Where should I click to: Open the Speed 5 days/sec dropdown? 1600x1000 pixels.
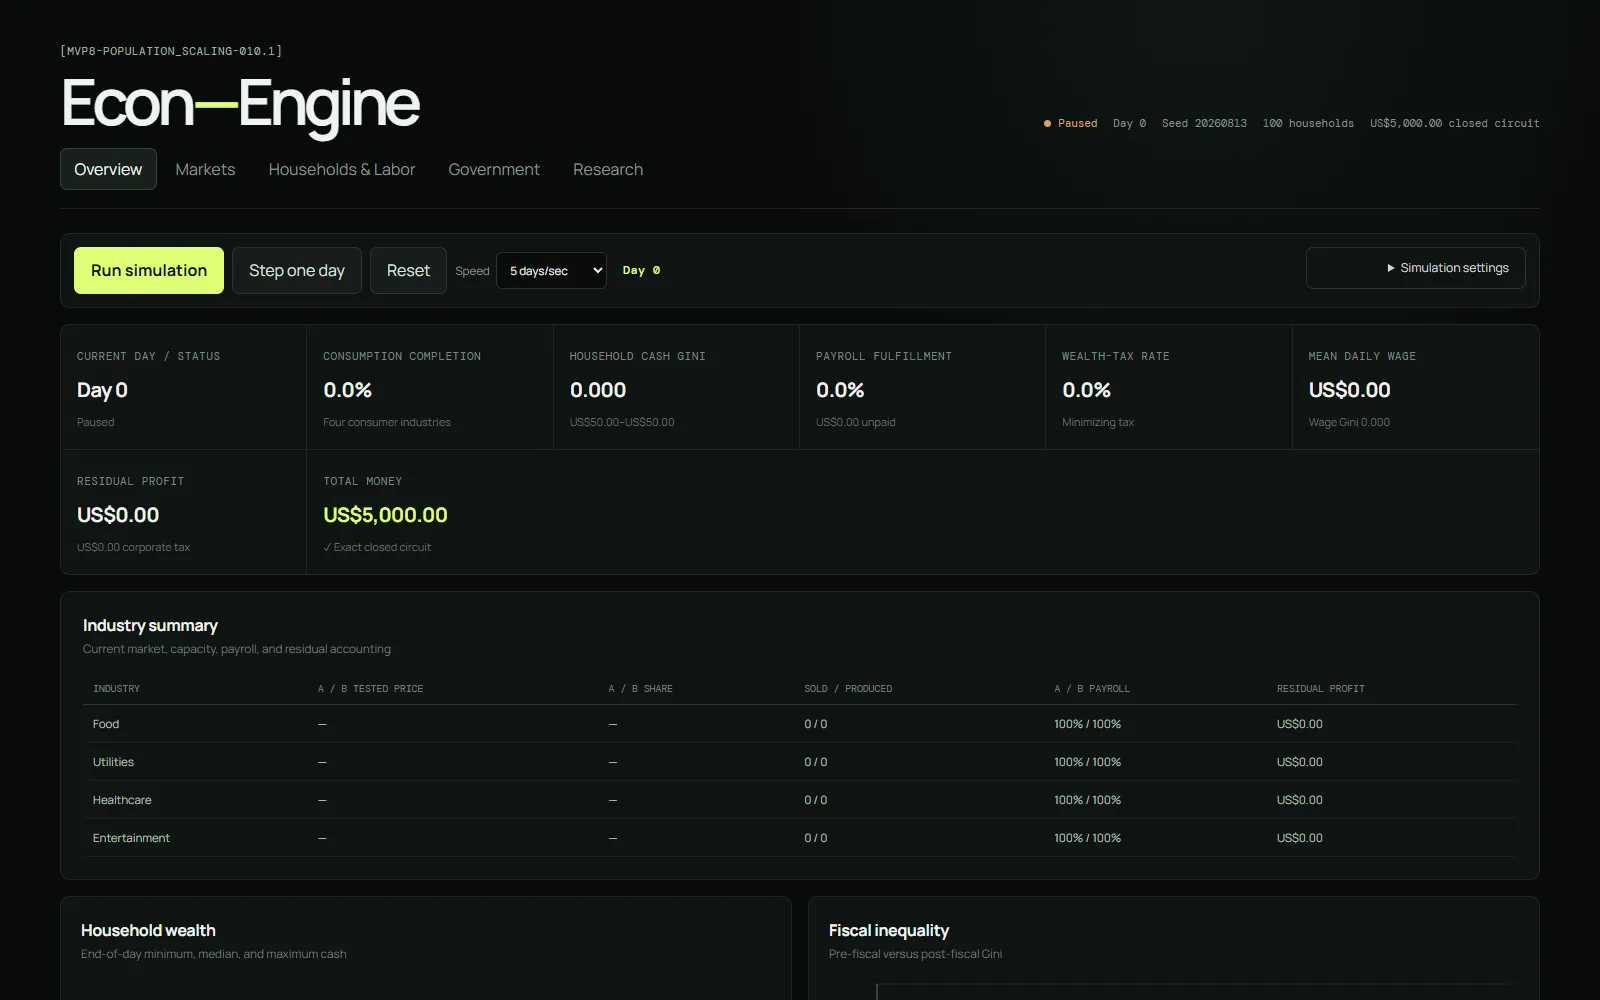pyautogui.click(x=551, y=270)
